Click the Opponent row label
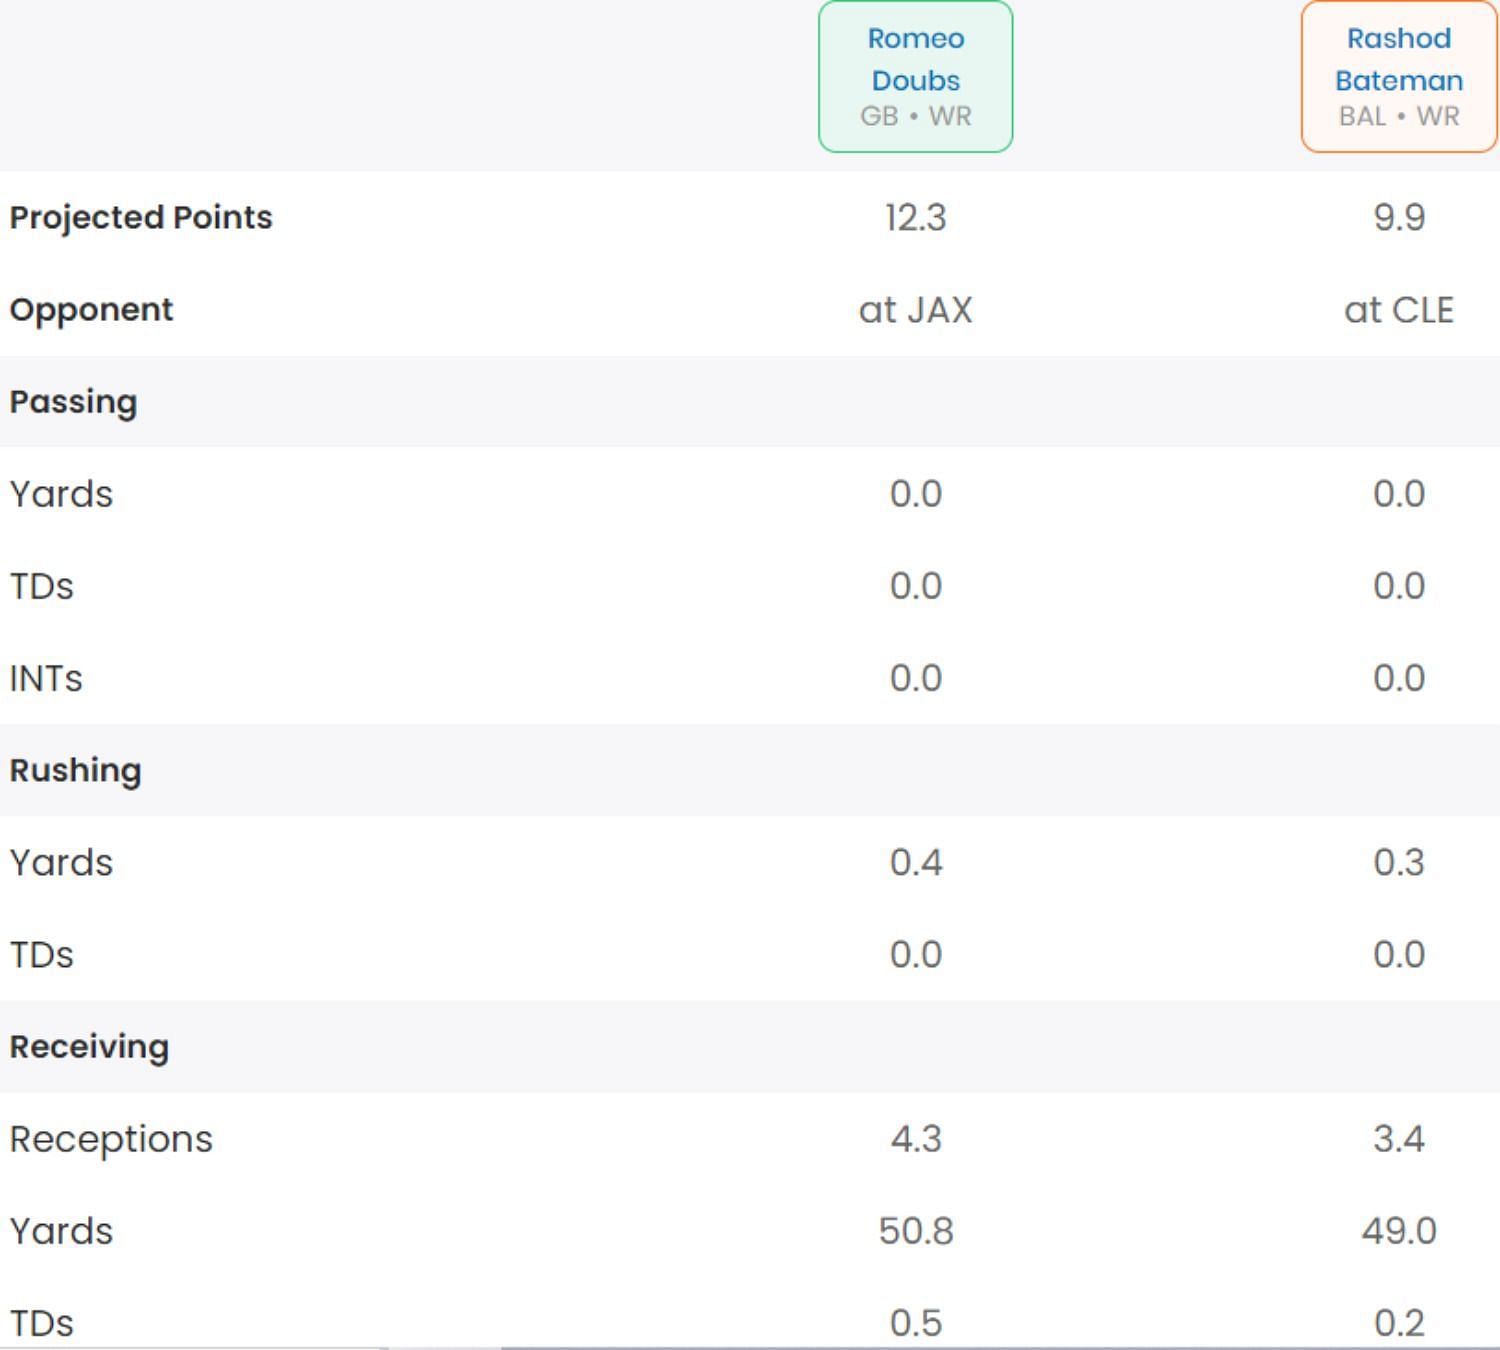1500x1350 pixels. tap(91, 310)
